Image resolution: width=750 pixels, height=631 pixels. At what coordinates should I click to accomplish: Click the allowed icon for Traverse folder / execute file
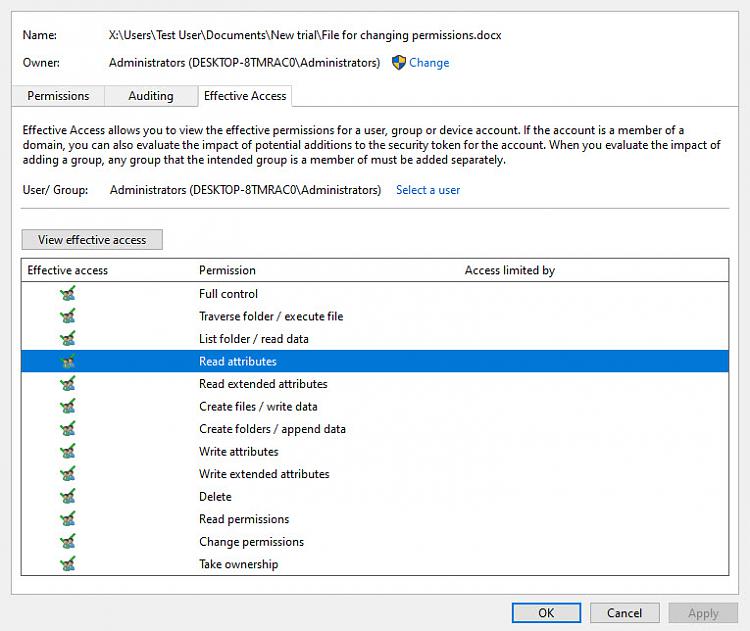pos(68,316)
